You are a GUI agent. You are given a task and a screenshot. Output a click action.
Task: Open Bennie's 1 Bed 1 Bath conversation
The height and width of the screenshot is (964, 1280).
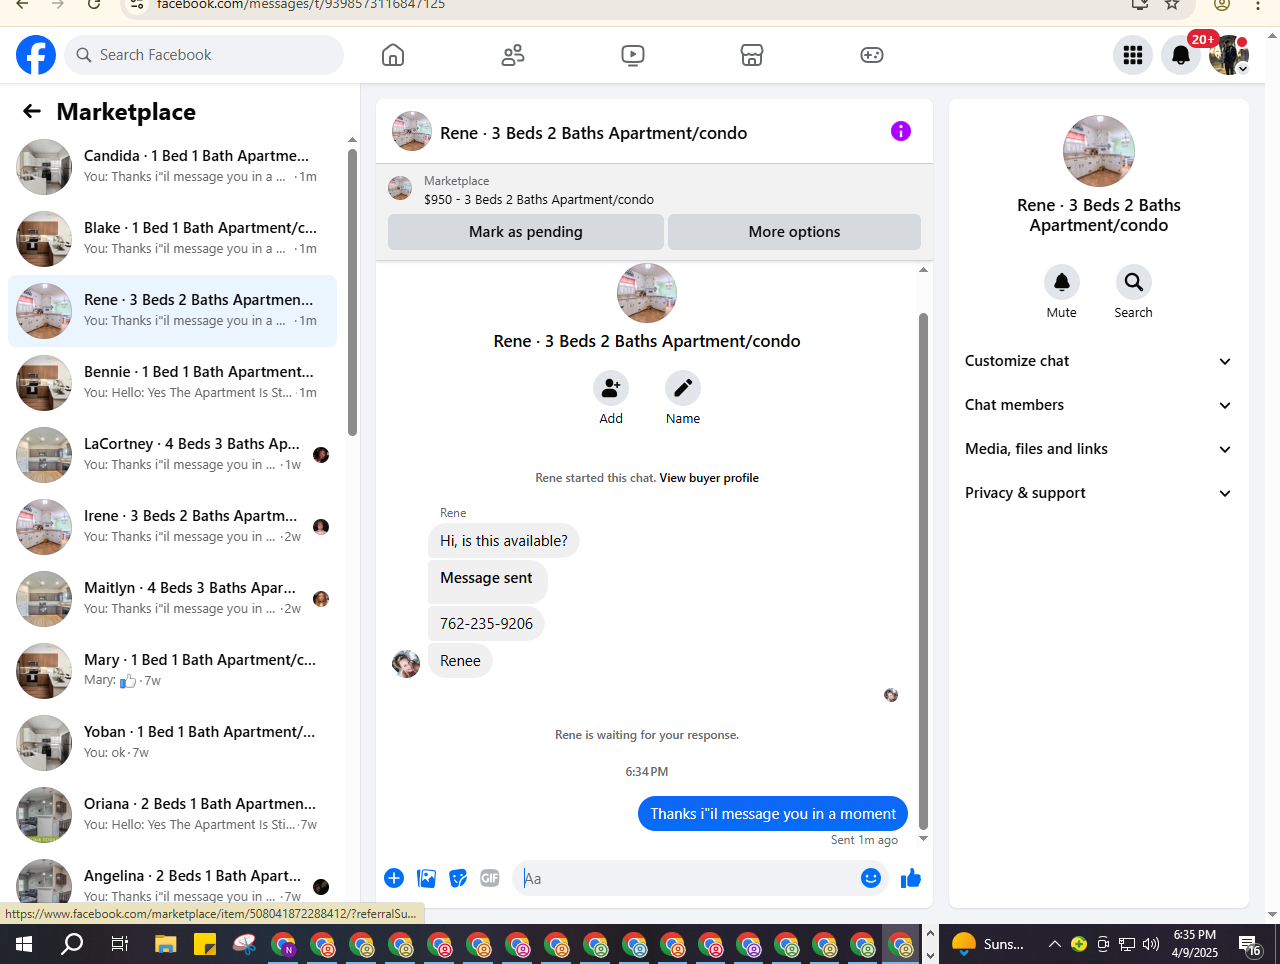(172, 383)
